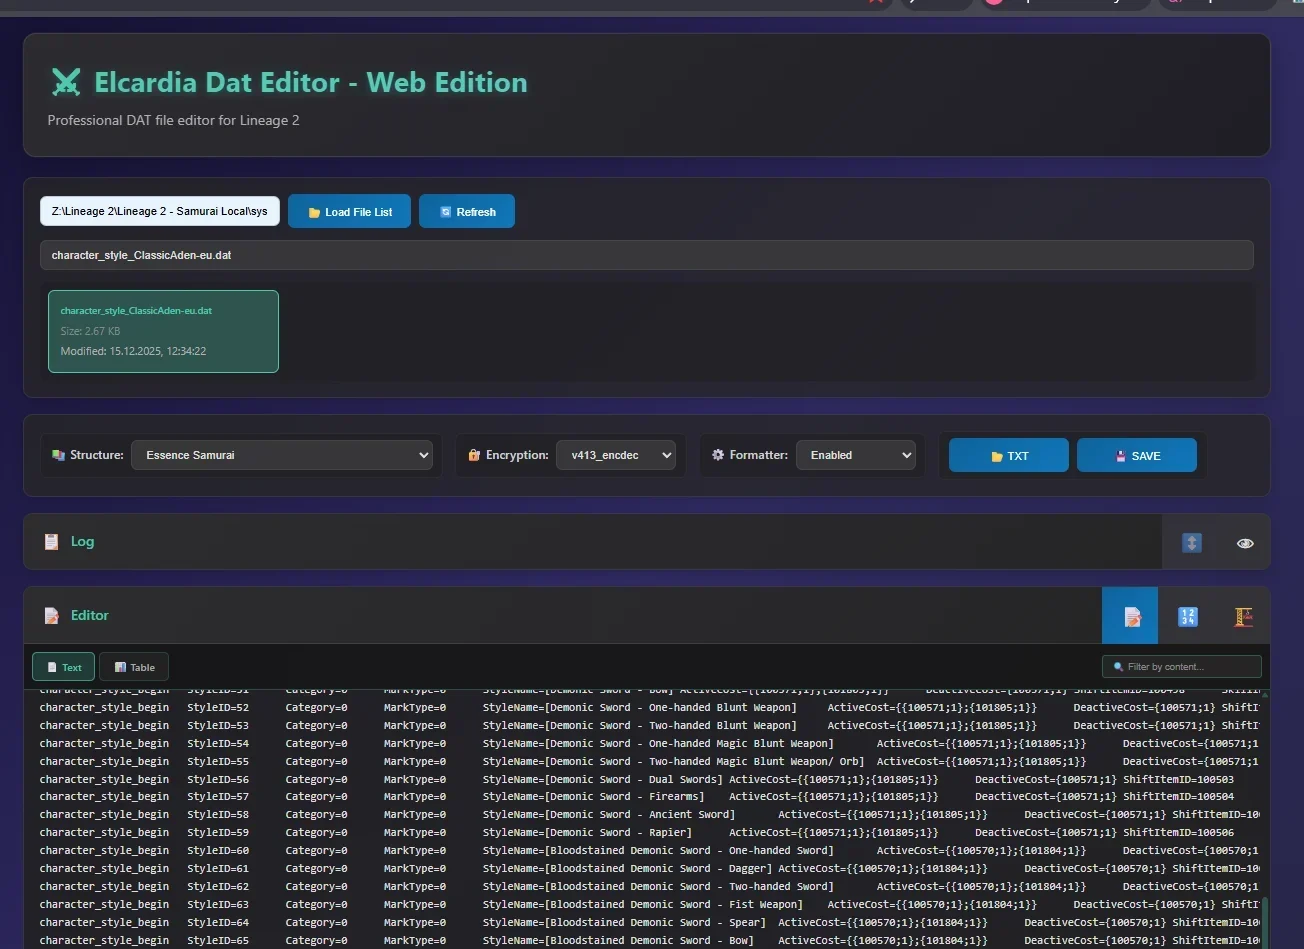Click StyleName Demonic Sword - Dual Swords

pos(602,780)
